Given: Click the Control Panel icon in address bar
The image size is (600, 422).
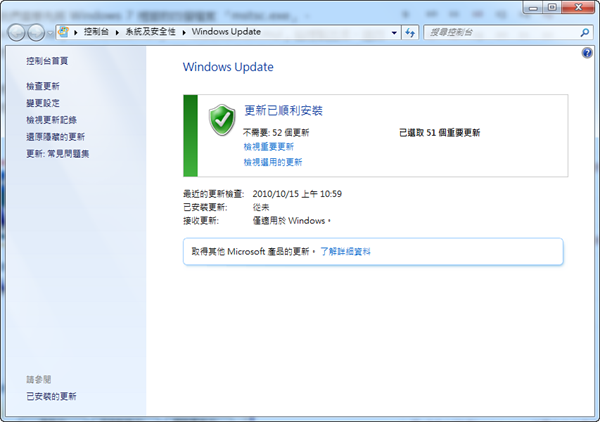Looking at the screenshot, I should pyautogui.click(x=64, y=32).
